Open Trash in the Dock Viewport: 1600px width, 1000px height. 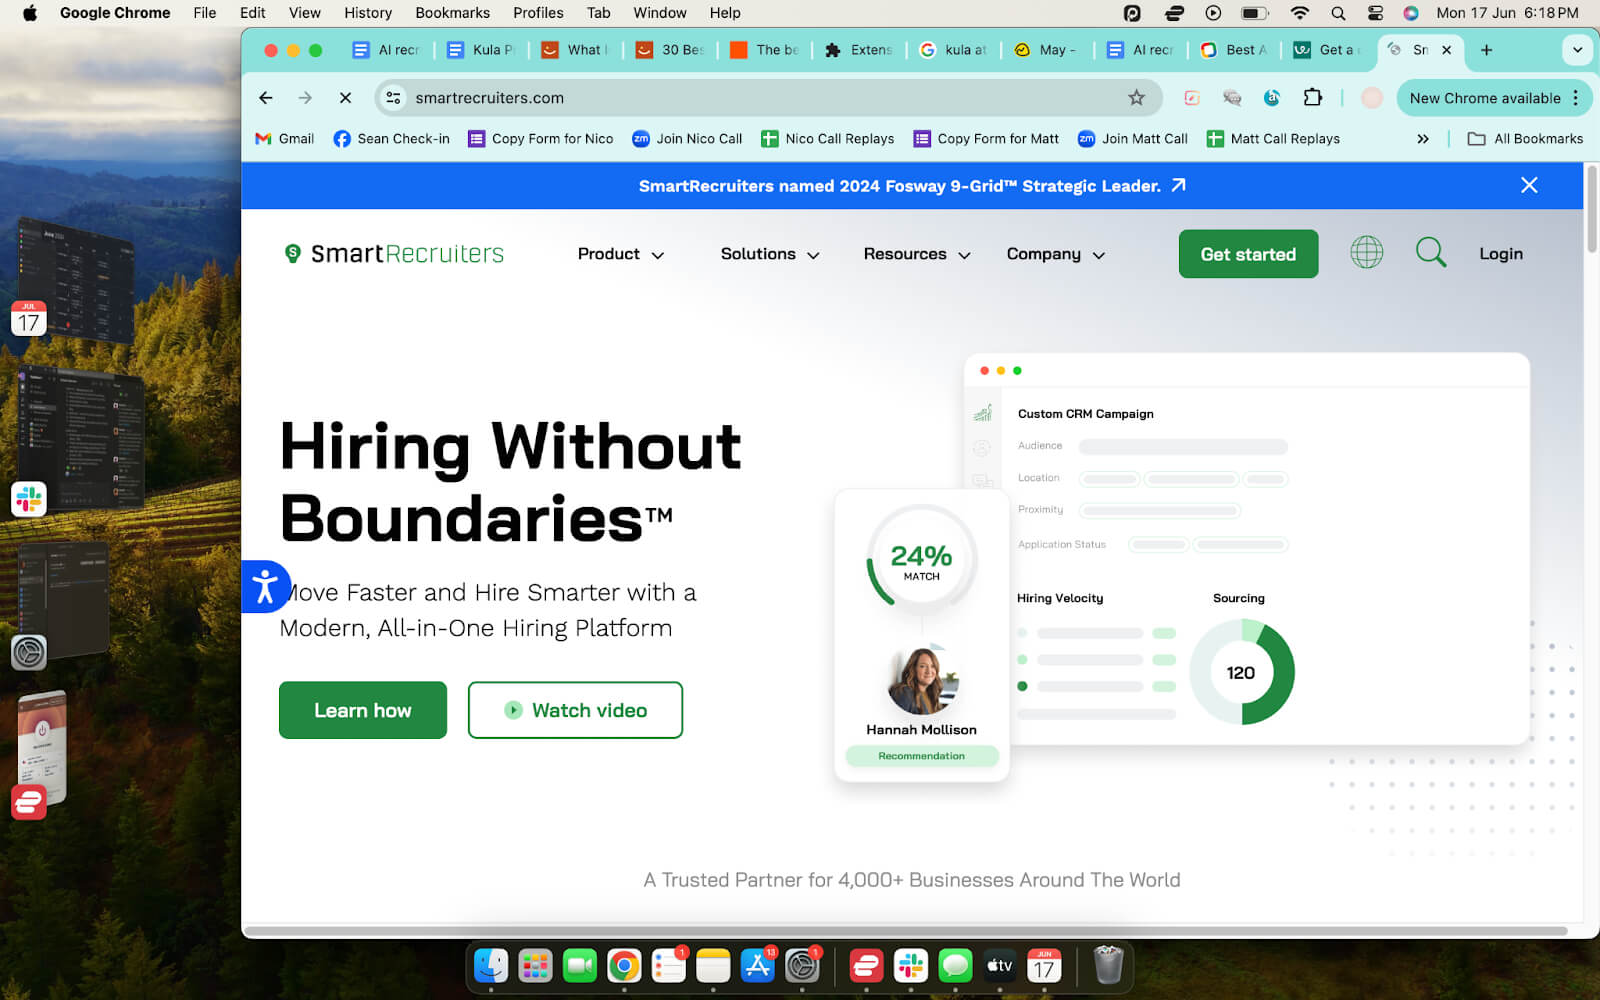[1108, 965]
